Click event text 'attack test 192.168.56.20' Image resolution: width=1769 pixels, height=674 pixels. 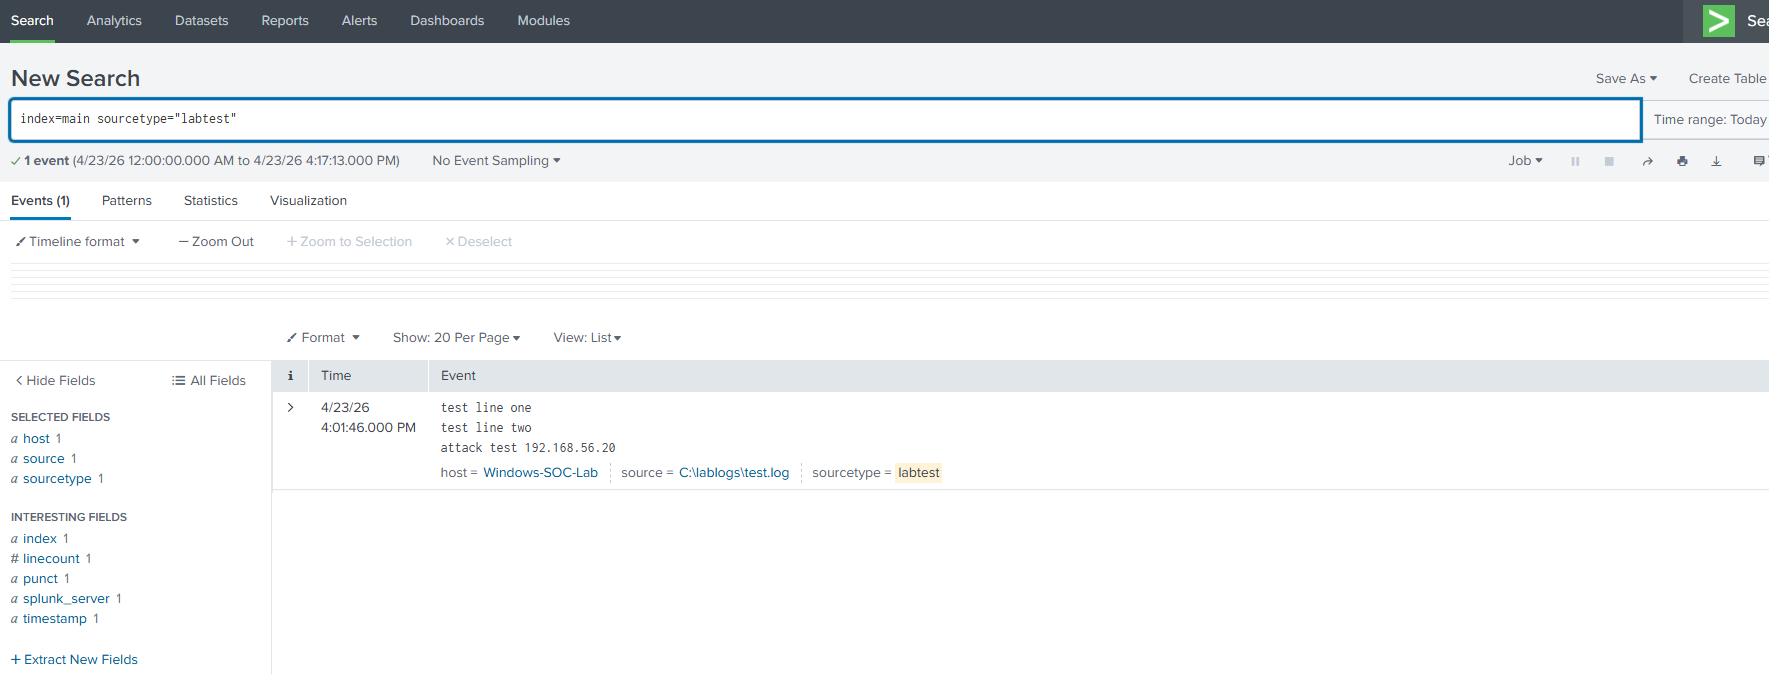pyautogui.click(x=528, y=448)
